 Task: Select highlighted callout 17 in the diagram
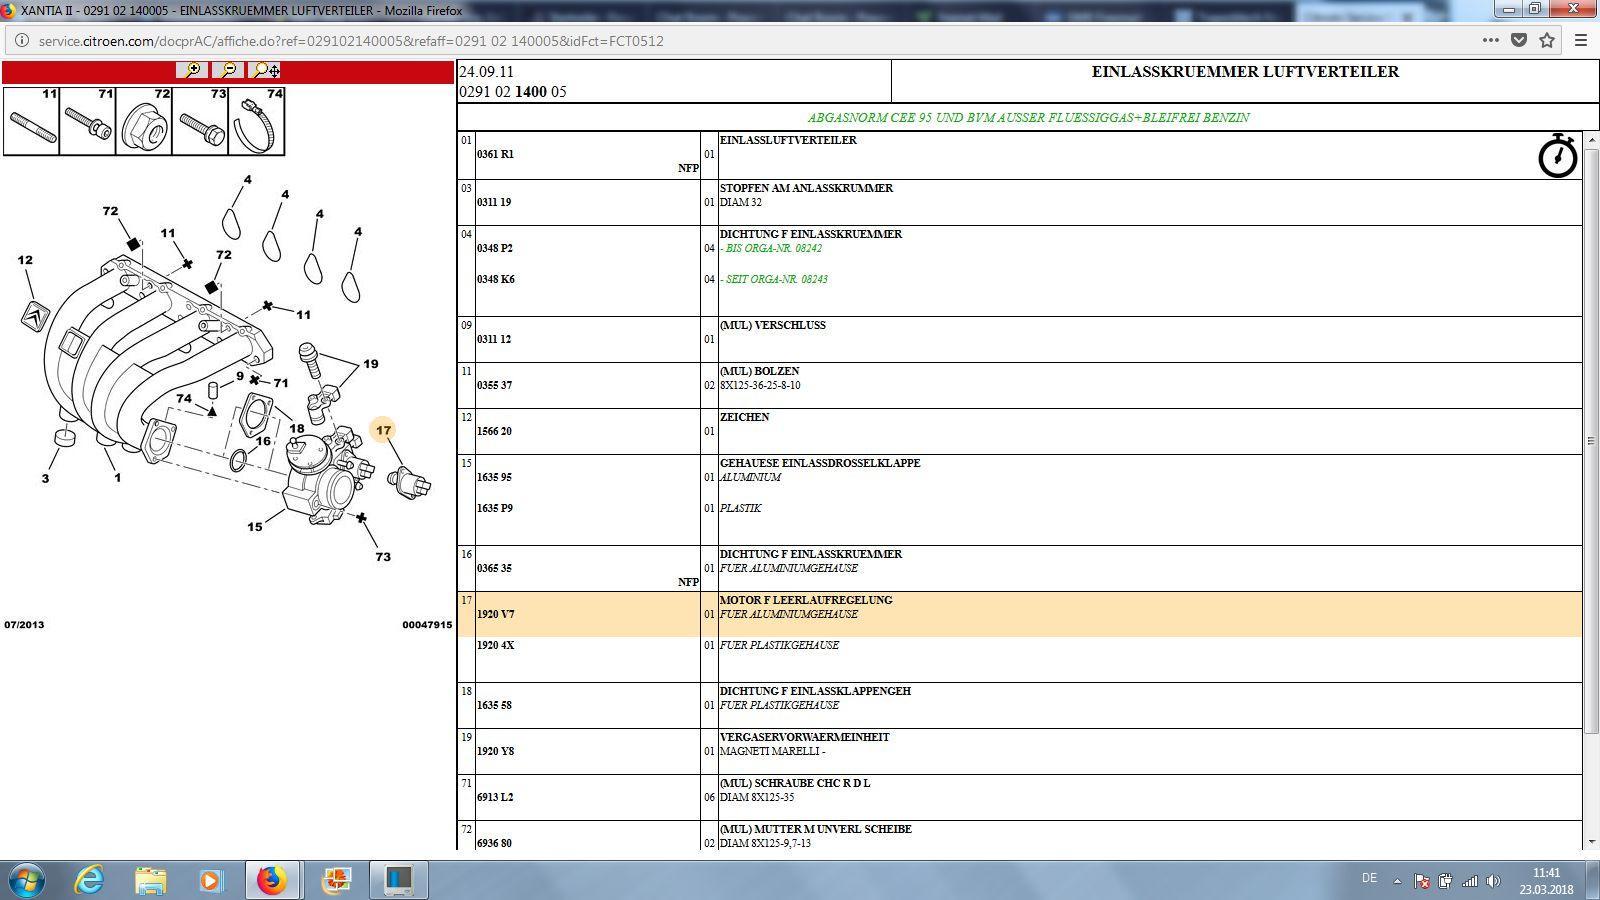tap(383, 430)
